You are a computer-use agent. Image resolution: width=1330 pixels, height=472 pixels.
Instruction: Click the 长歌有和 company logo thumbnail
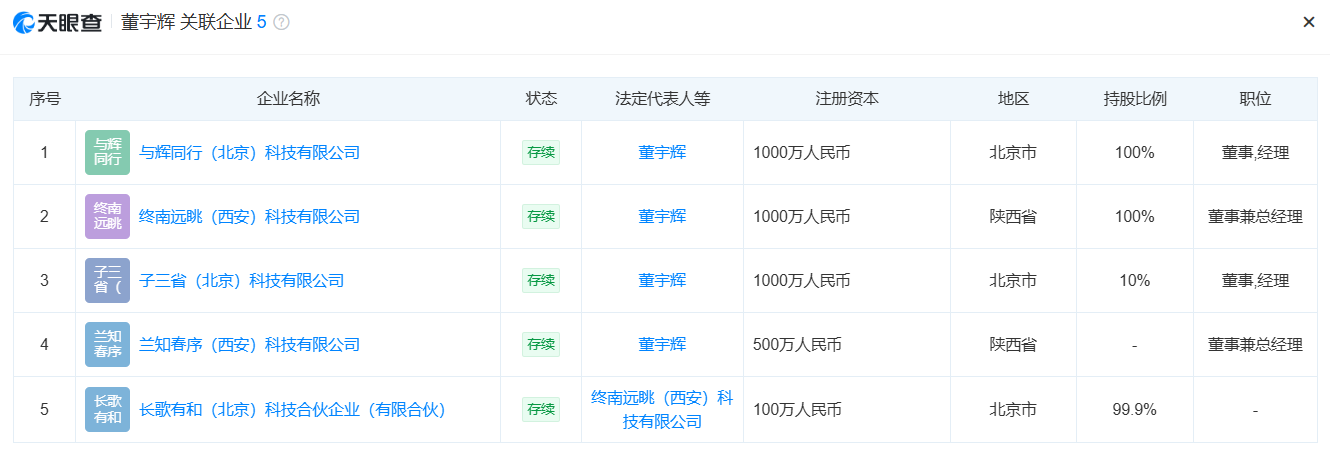(107, 409)
